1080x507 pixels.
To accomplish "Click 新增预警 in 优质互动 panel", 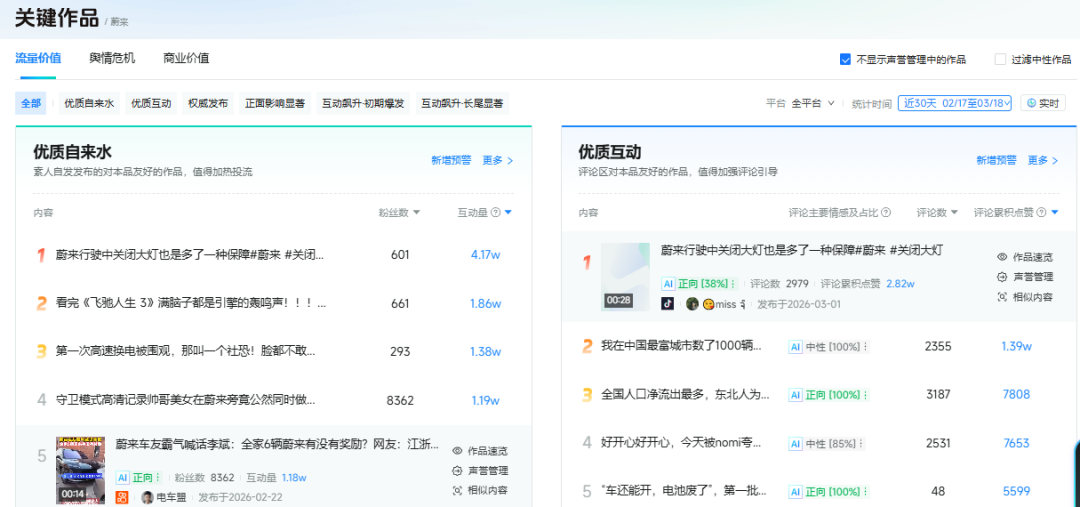I will coord(996,160).
